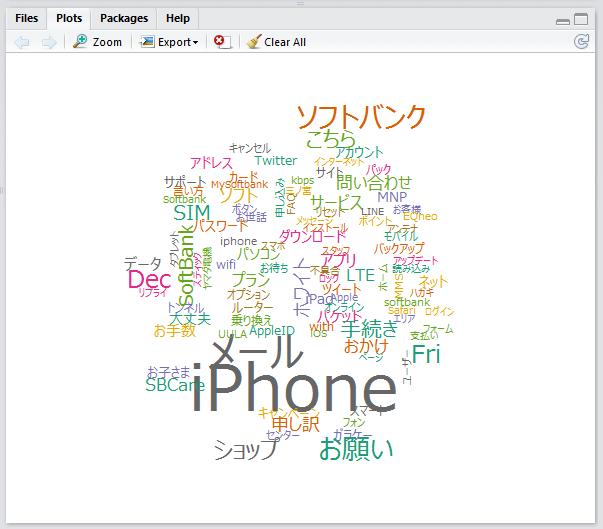Click the word LINE in the plot
603x529 pixels.
point(372,212)
